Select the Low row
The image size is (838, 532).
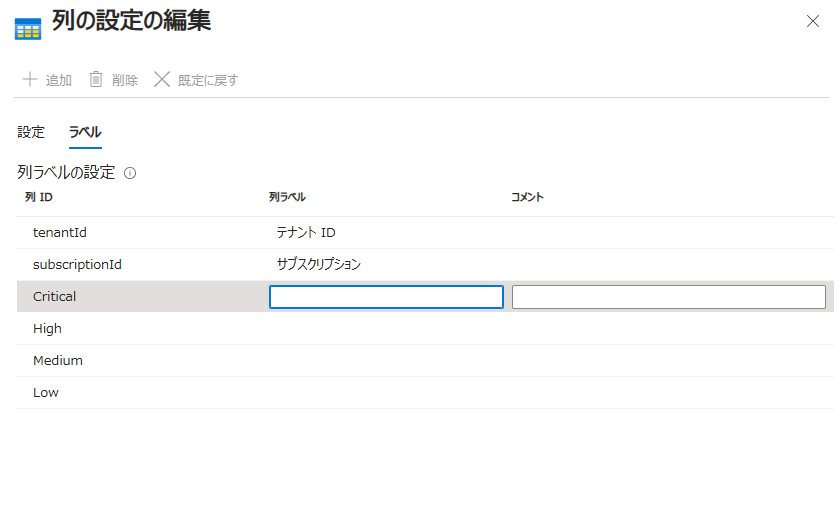click(x=425, y=393)
